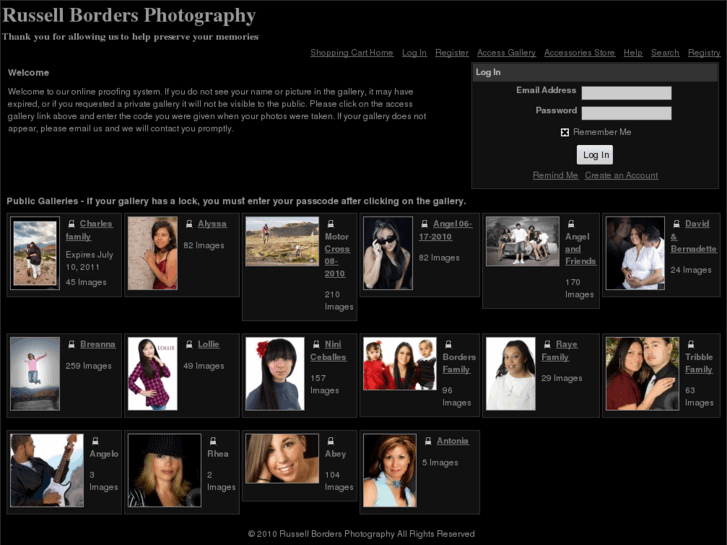Open the Nini Ceballes gallery link
The height and width of the screenshot is (545, 727).
328,351
